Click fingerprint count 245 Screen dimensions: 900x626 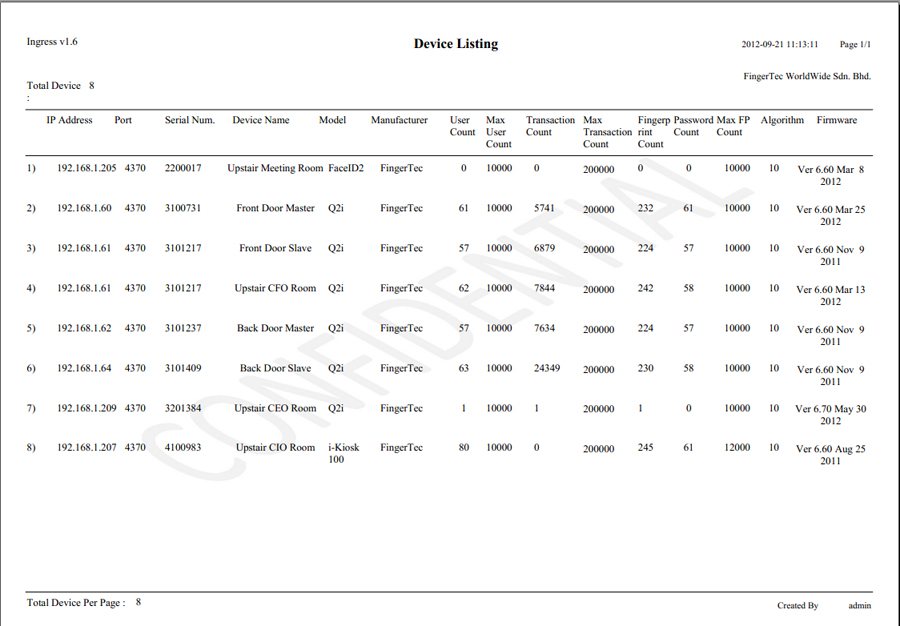646,448
